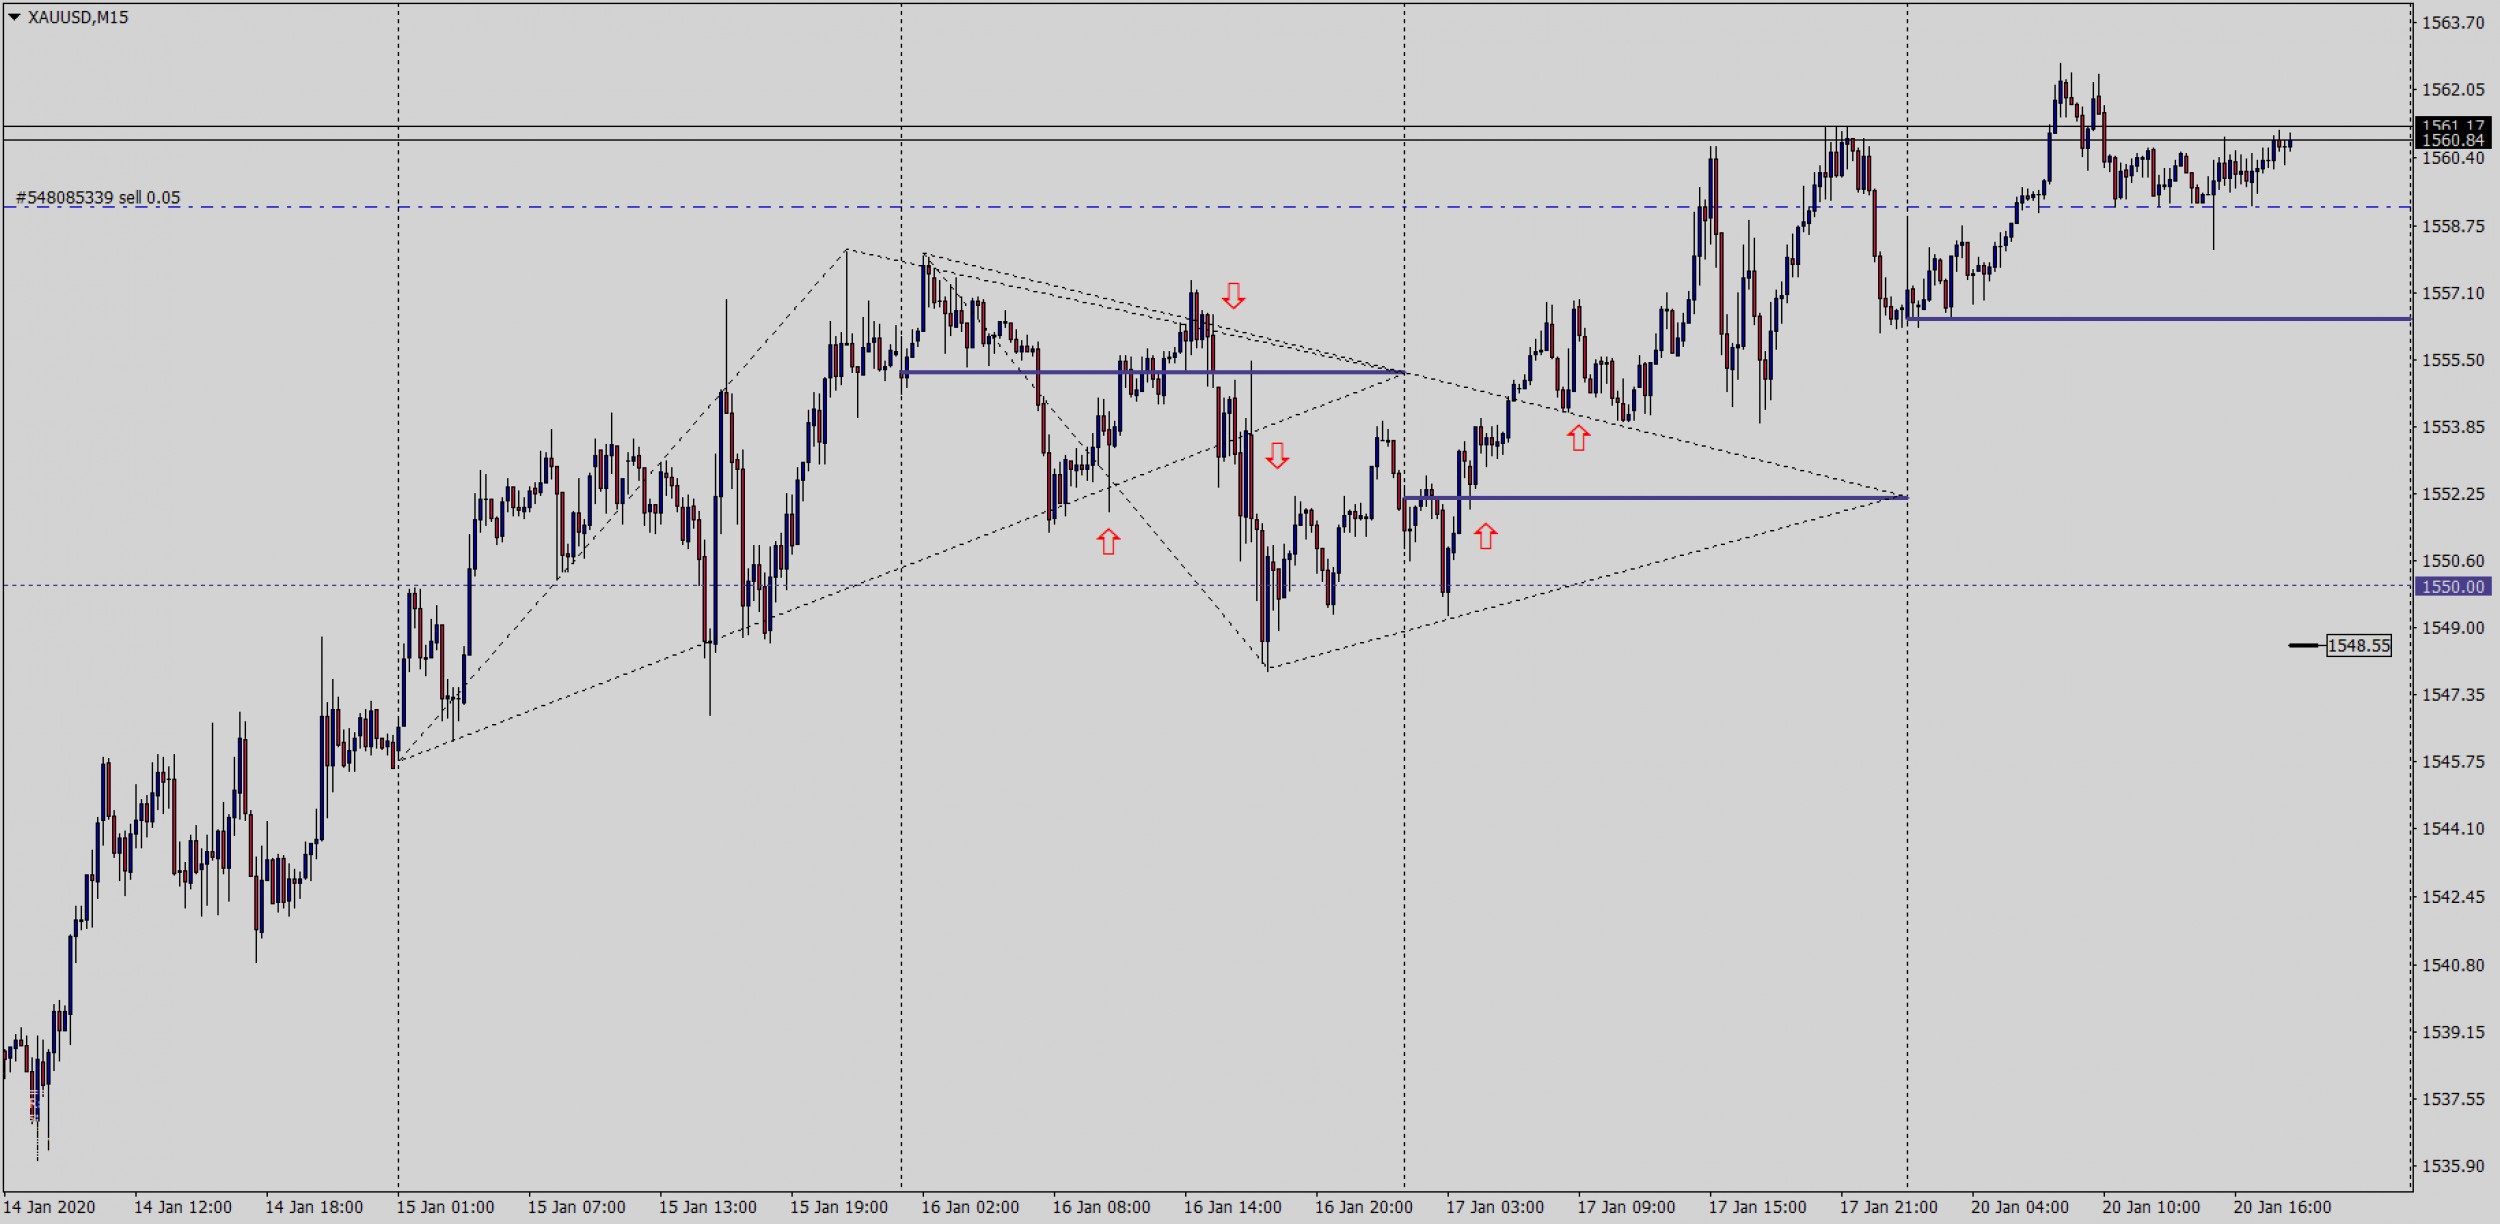Click the lower red down arrow near 1553.00

[x=1277, y=456]
